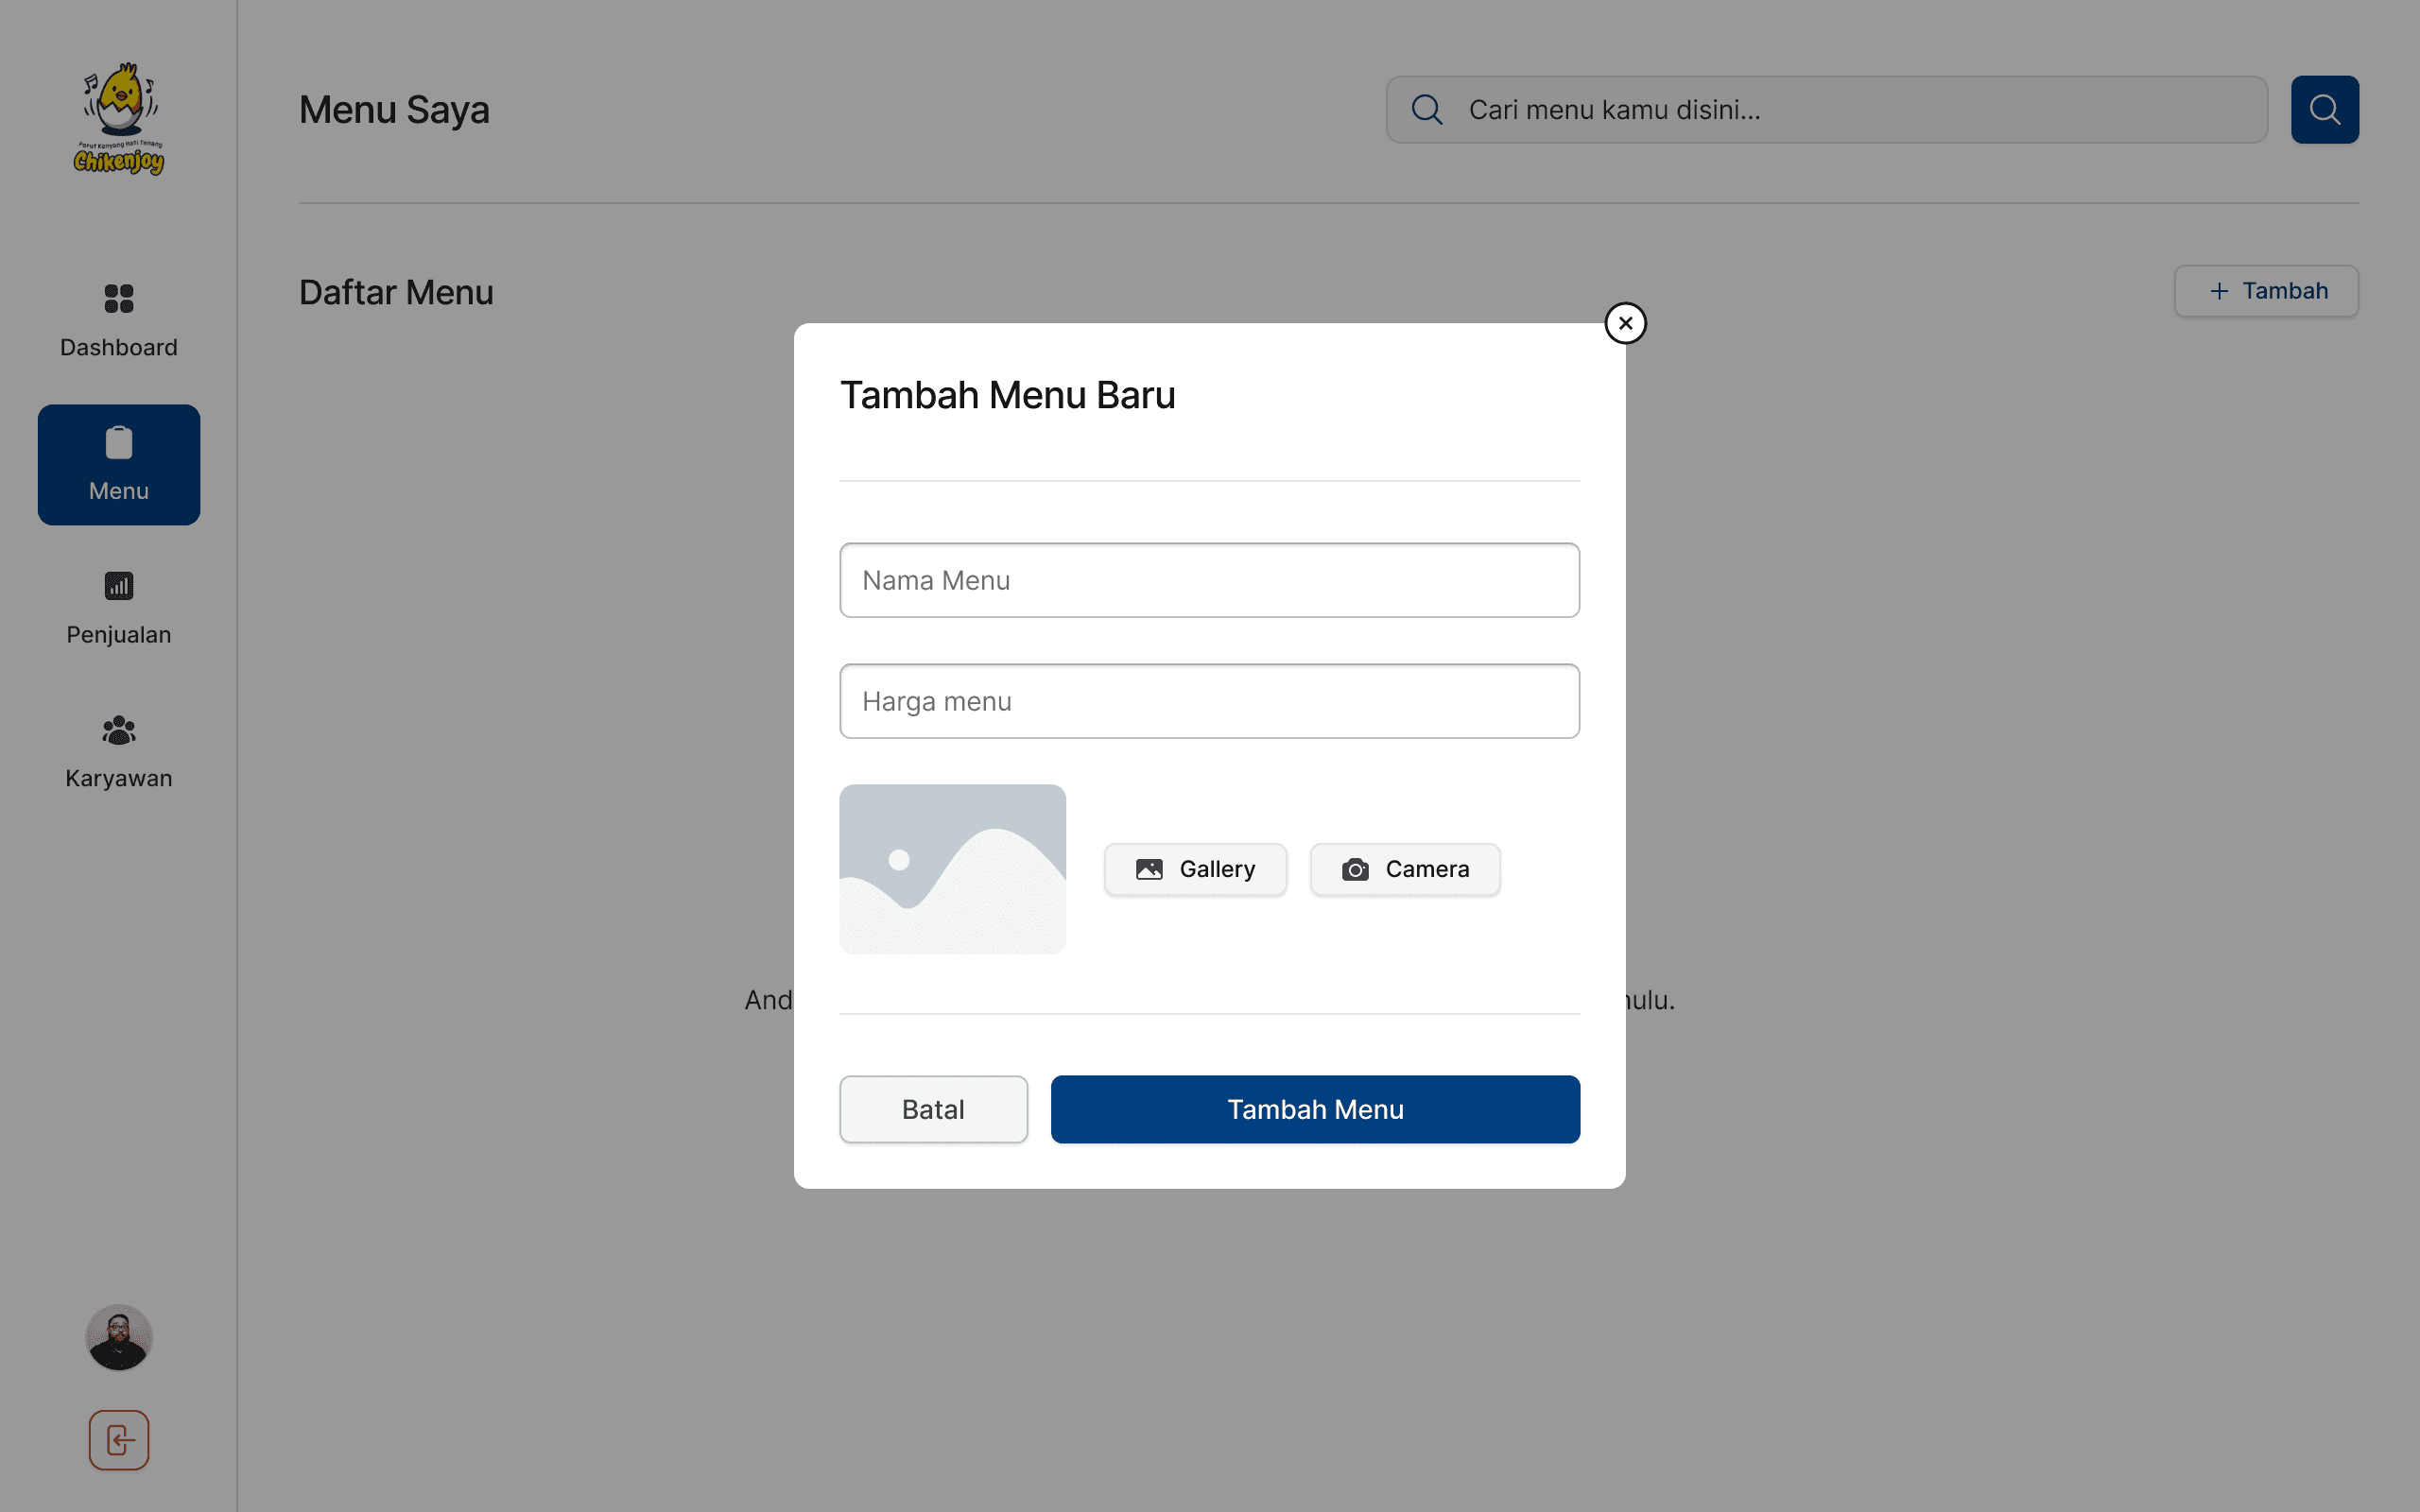Select the Menu clipboard icon in sidebar

[119, 443]
